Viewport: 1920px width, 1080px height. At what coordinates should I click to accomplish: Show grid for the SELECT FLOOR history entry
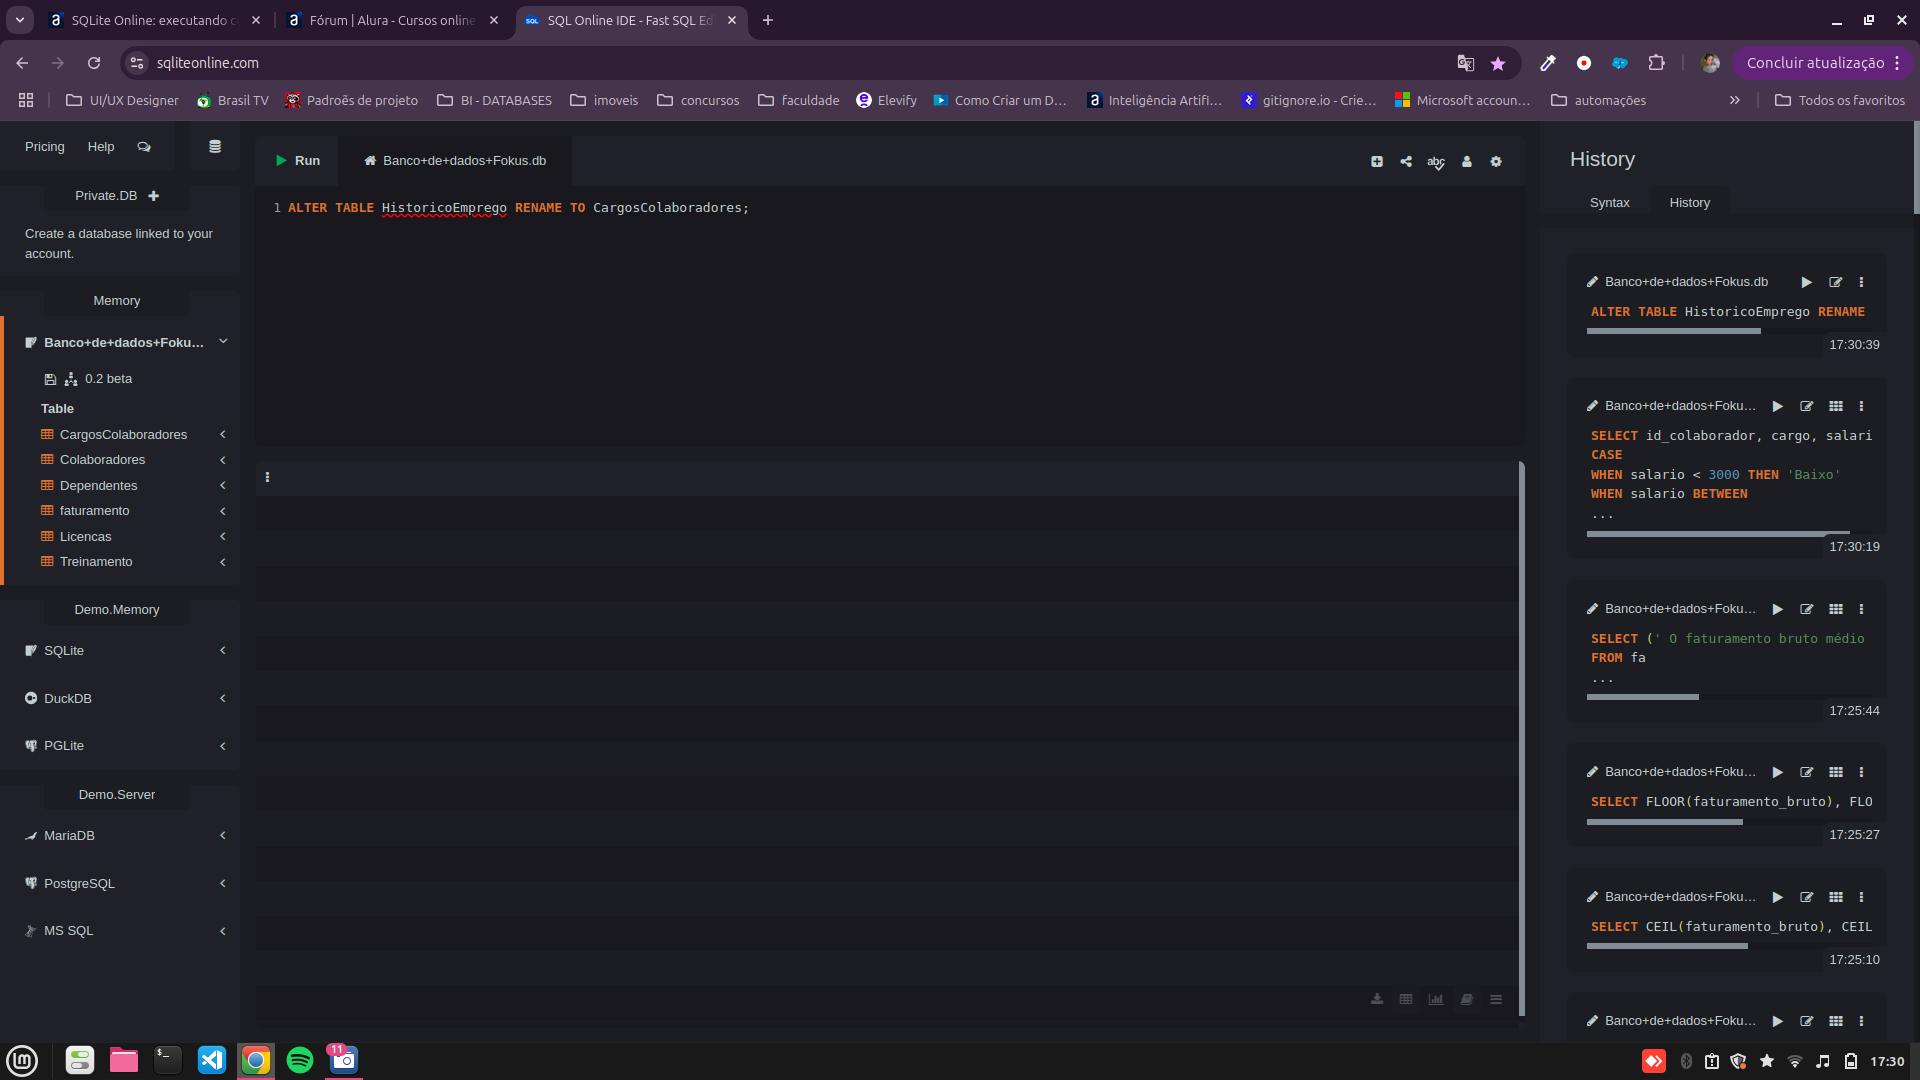pos(1836,772)
